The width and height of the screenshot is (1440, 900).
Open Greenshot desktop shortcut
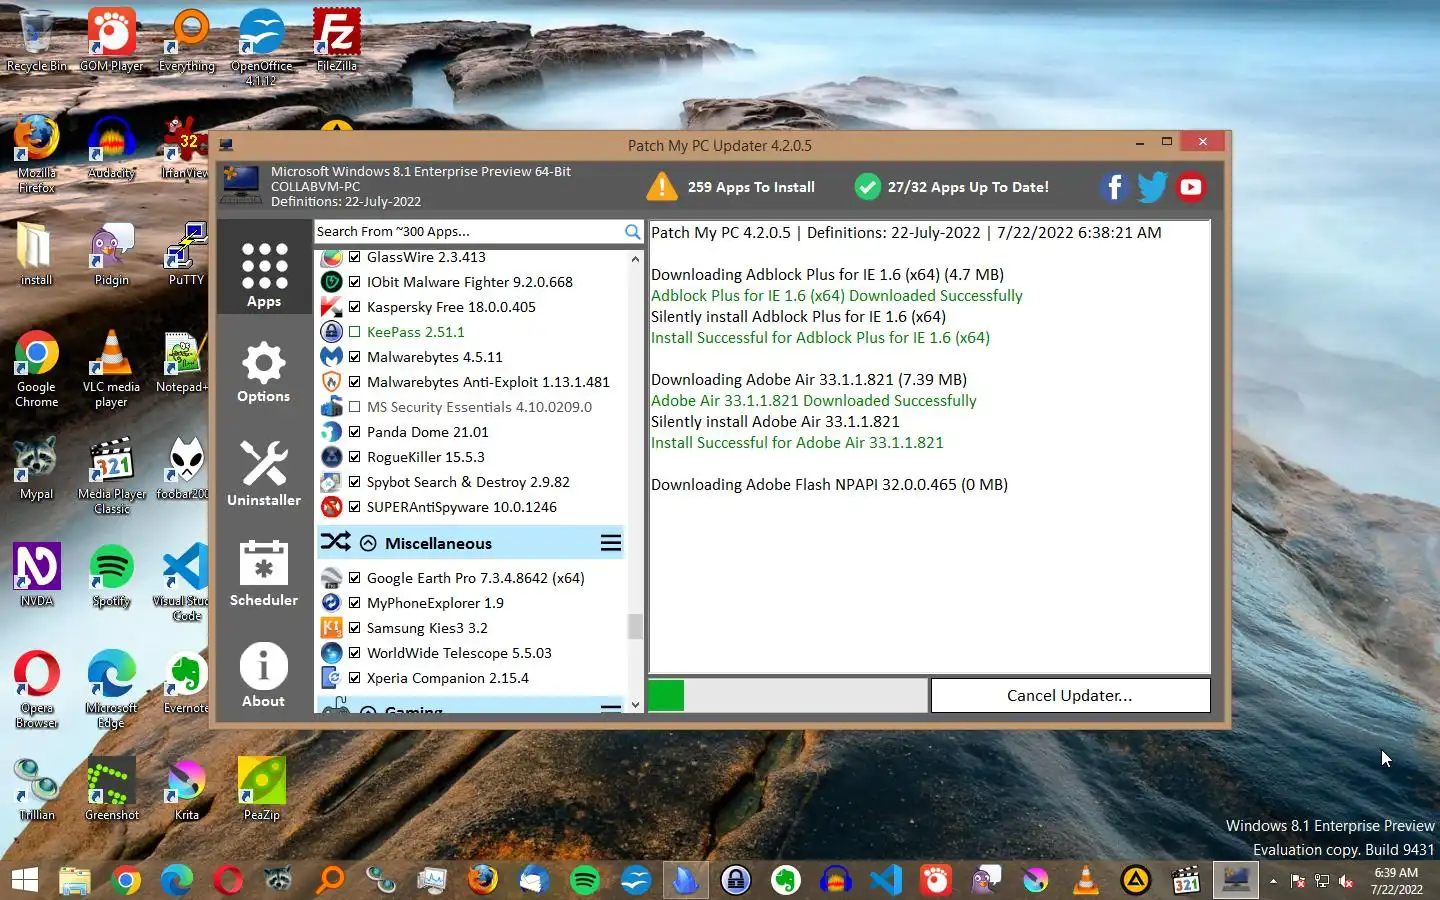111,789
